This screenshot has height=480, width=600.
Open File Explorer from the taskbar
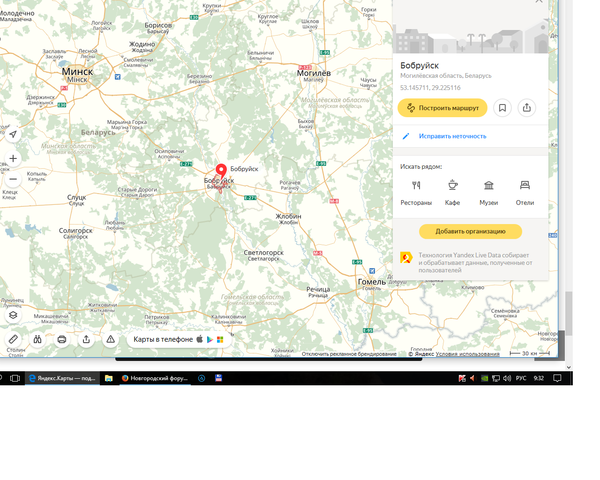(109, 378)
